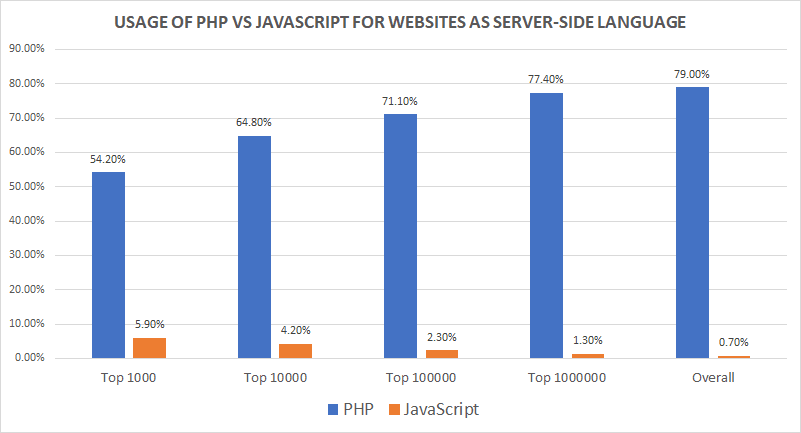This screenshot has width=801, height=433.
Task: Click the 0.00% axis label
Action: pyautogui.click(x=30, y=358)
